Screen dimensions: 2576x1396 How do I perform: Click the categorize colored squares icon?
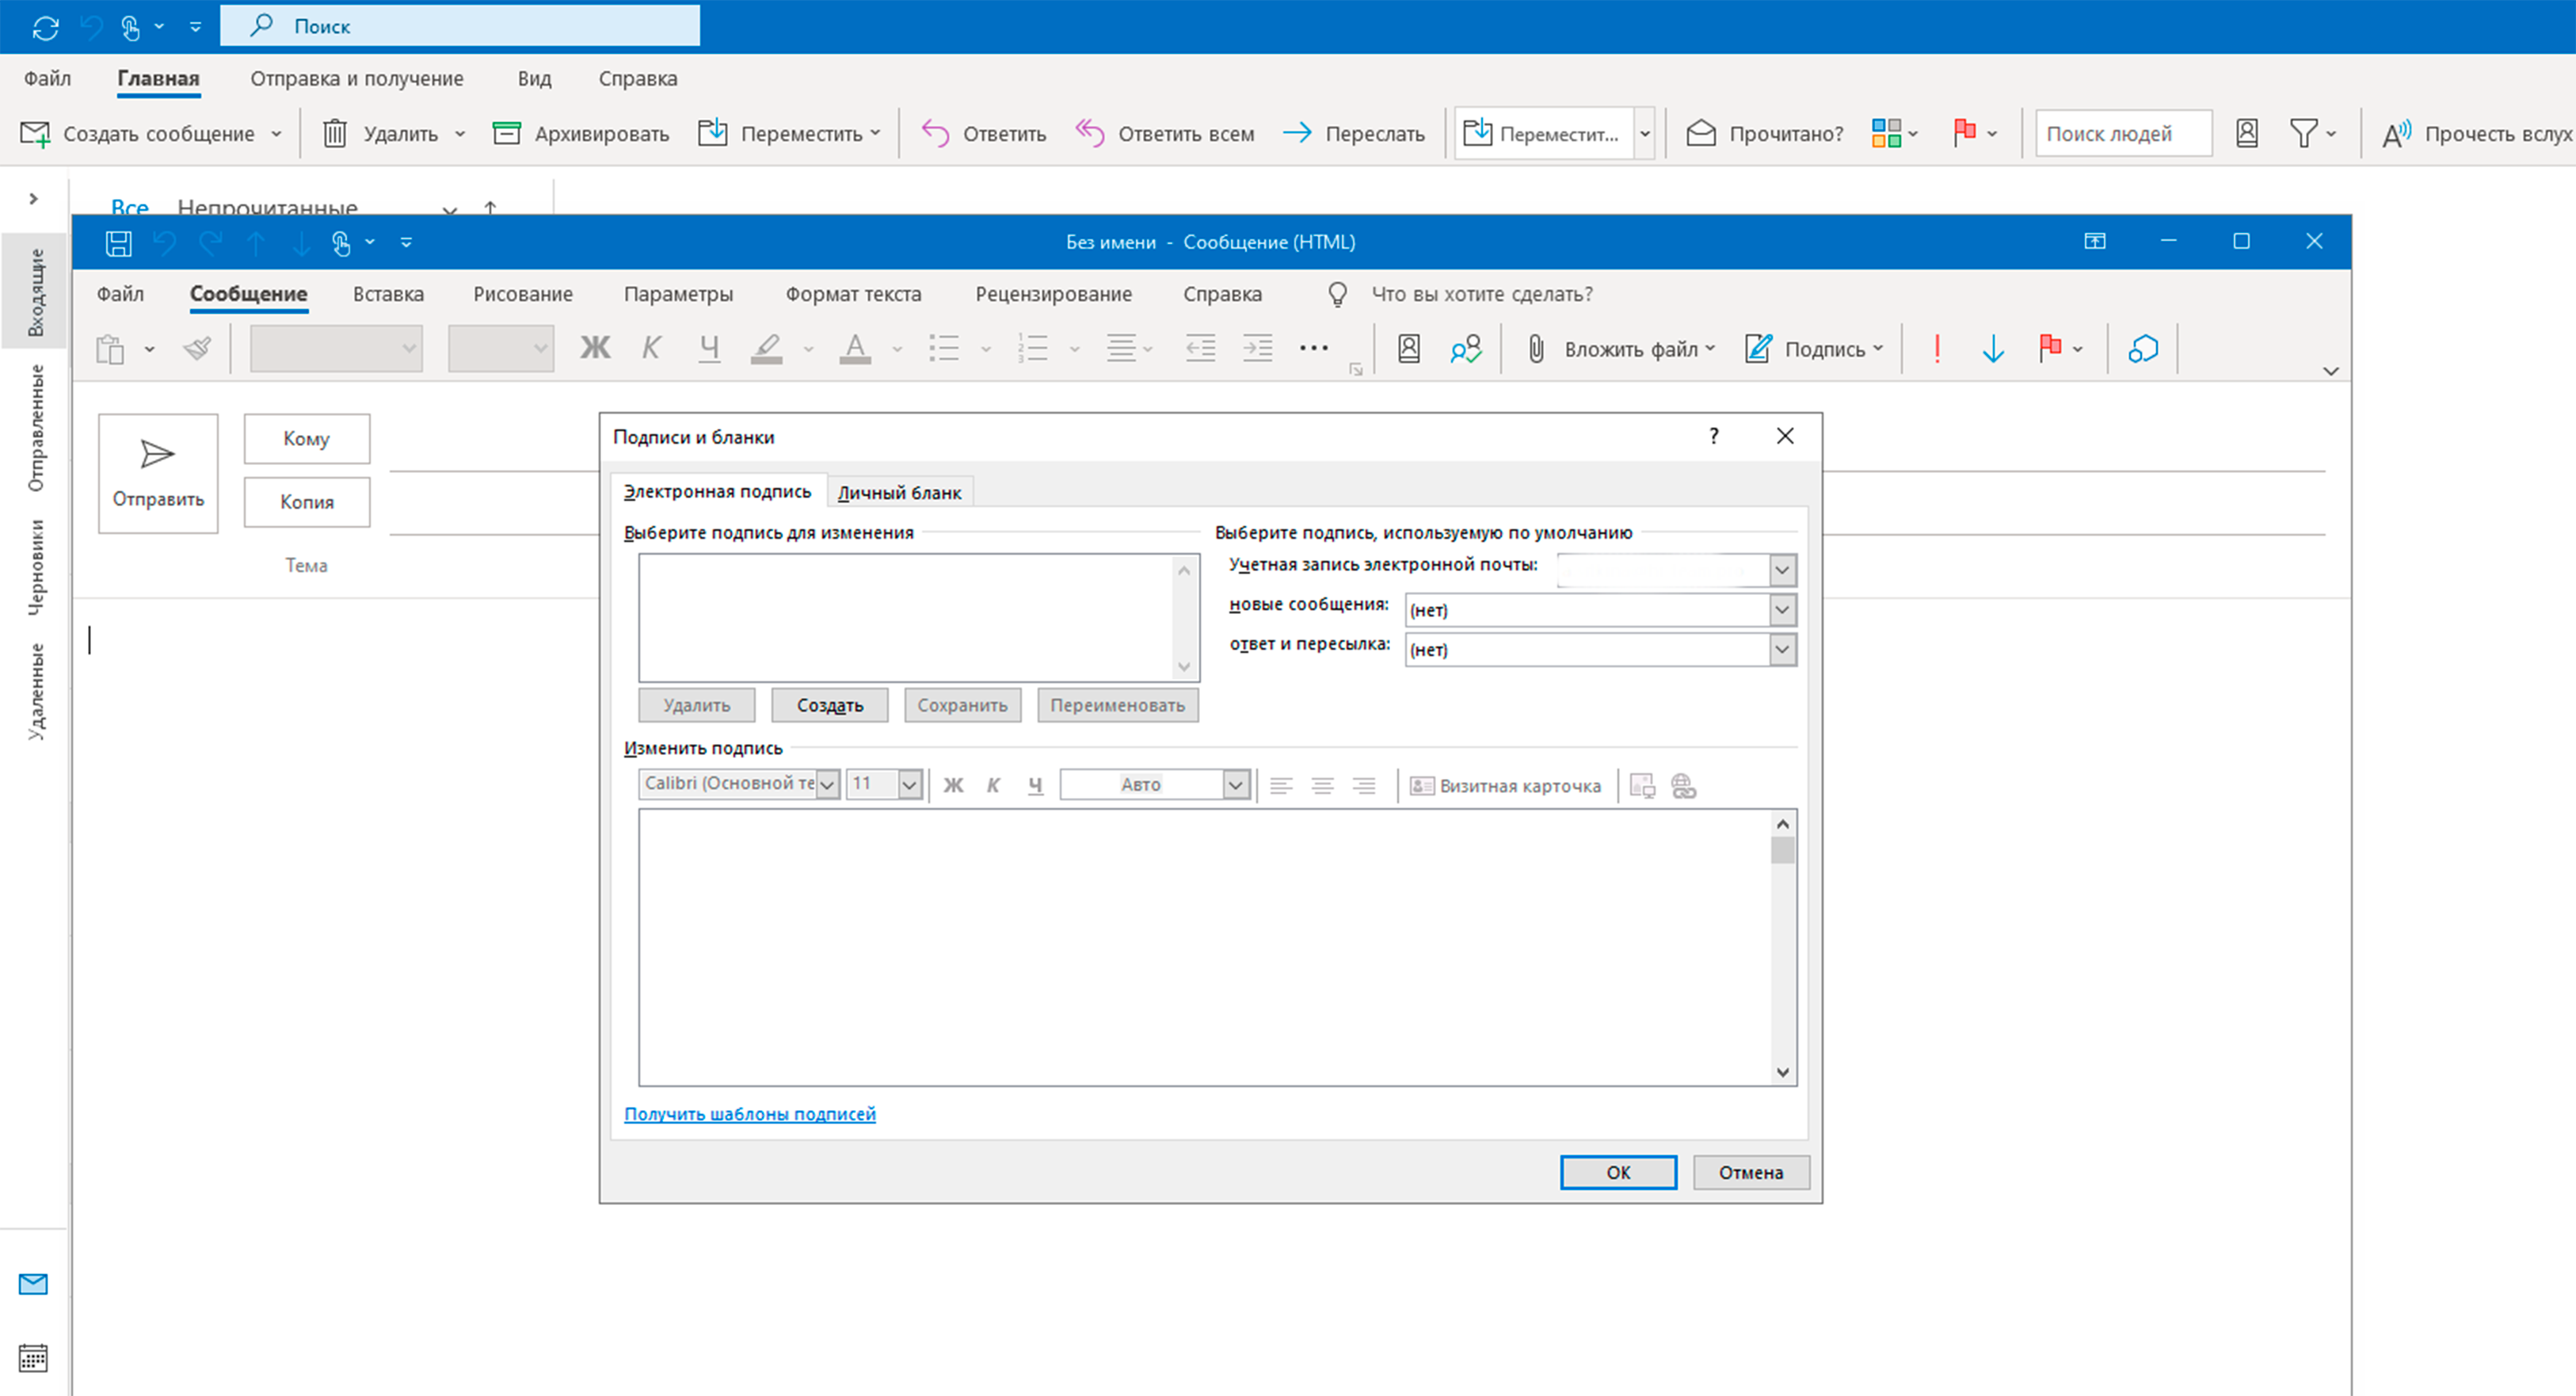point(1886,133)
